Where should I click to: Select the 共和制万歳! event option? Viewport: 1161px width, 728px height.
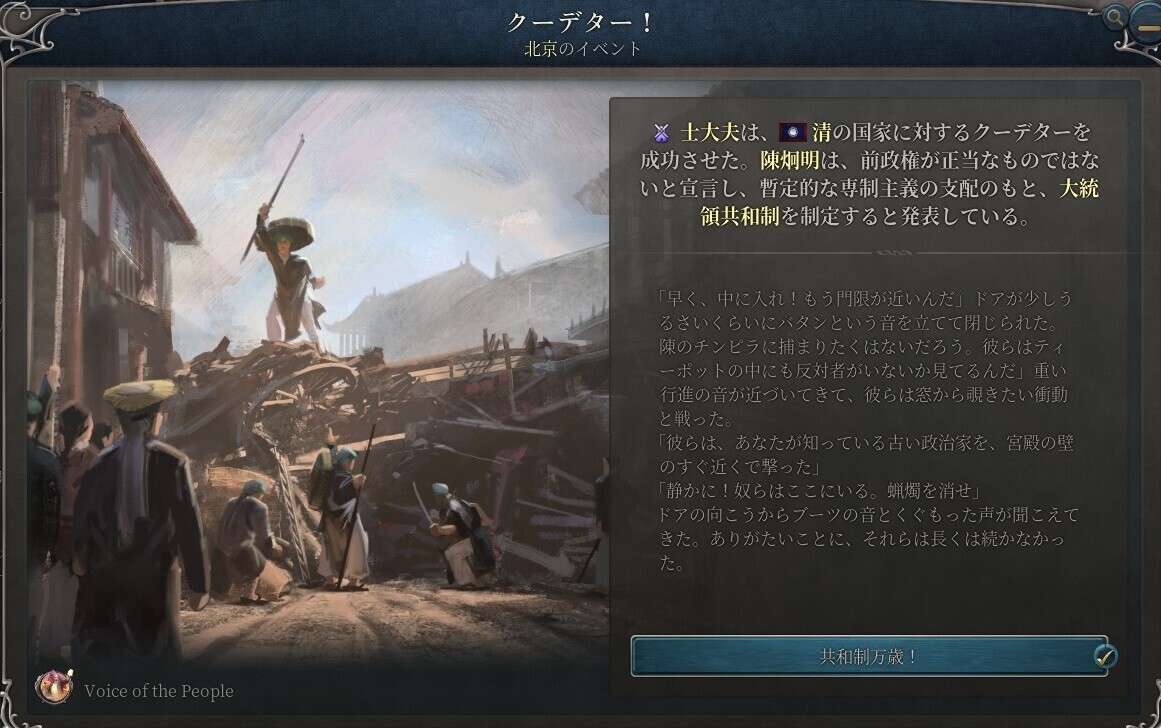[x=869, y=656]
